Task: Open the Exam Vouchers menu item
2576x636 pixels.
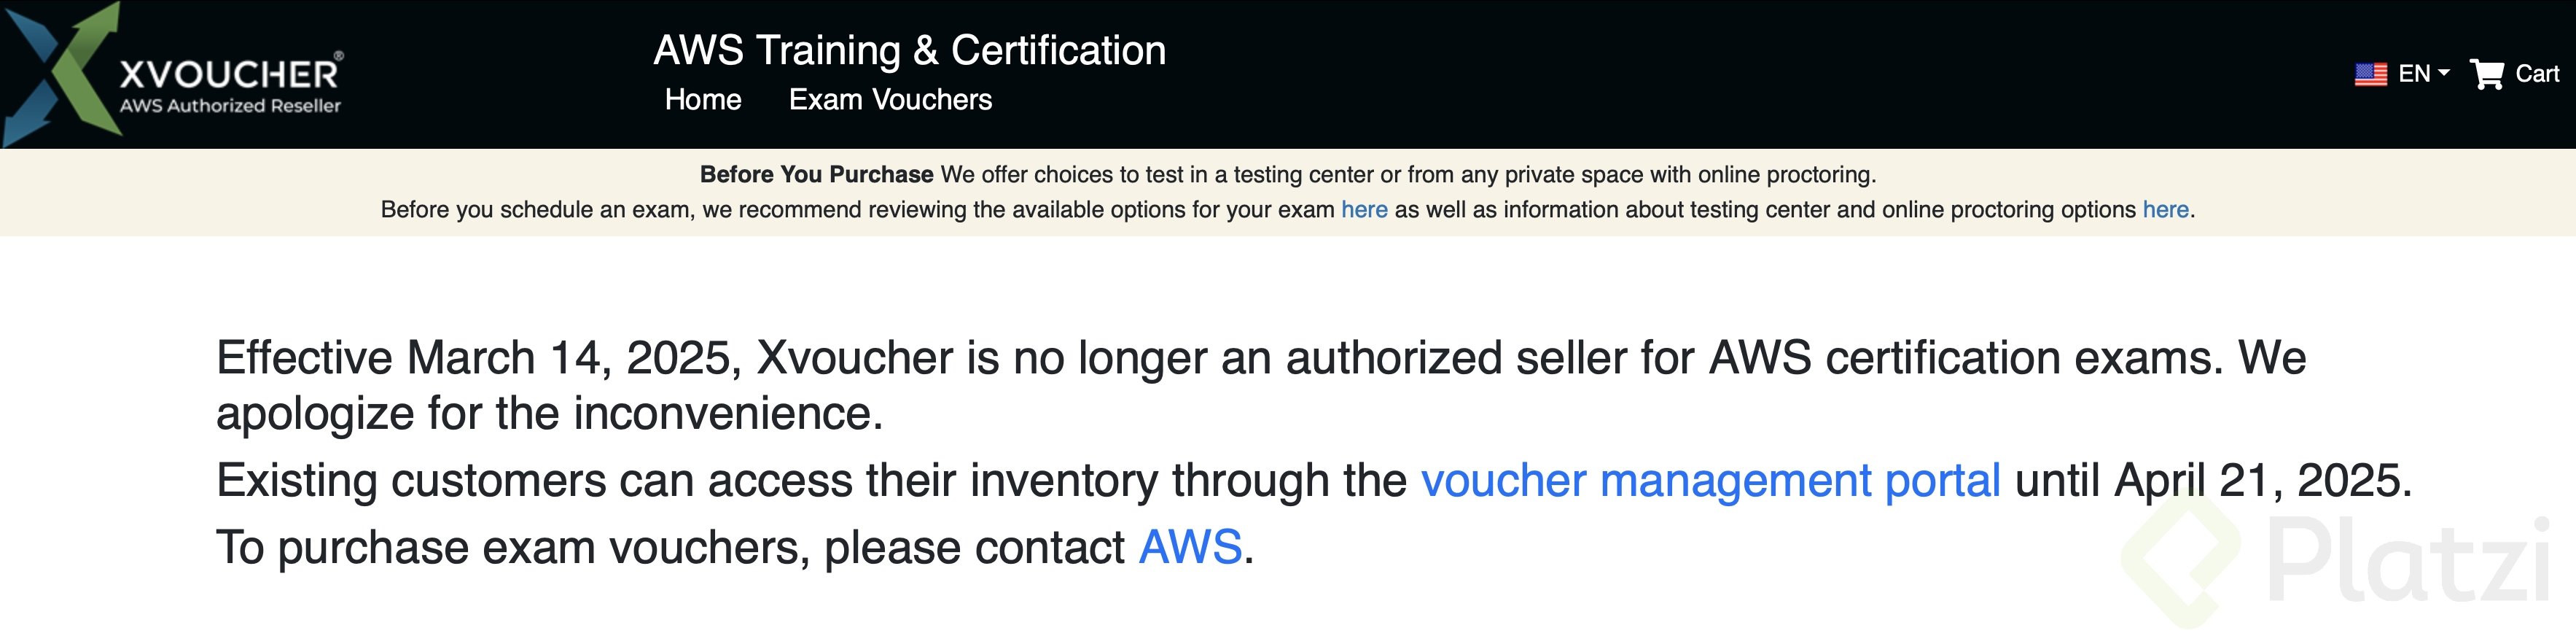Action: tap(890, 100)
